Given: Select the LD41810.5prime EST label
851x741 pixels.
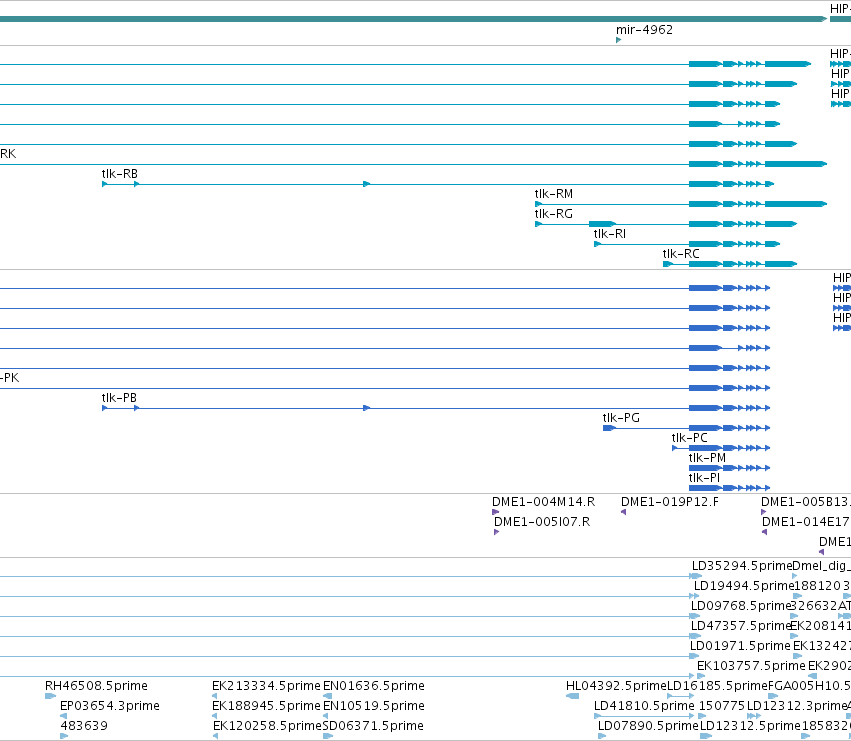Looking at the screenshot, I should pyautogui.click(x=644, y=706).
